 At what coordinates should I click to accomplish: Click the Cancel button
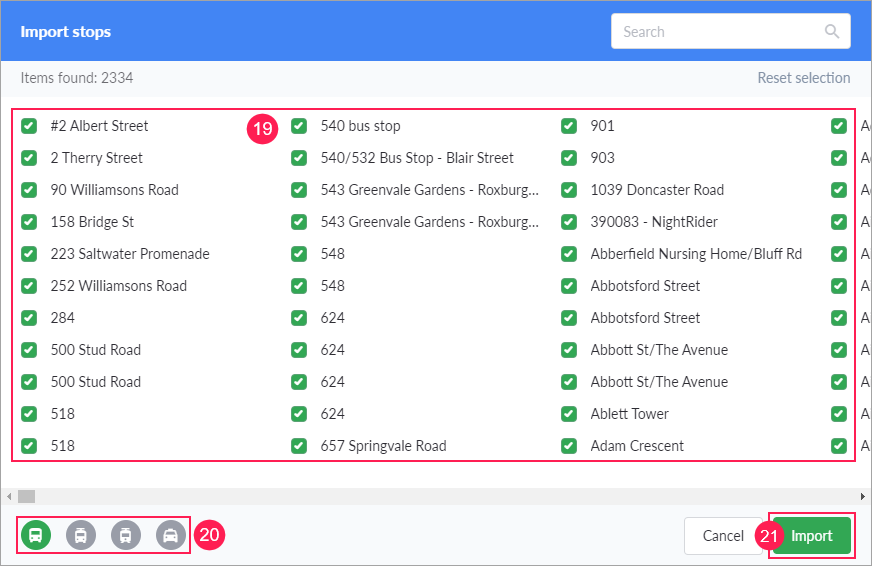coord(723,536)
